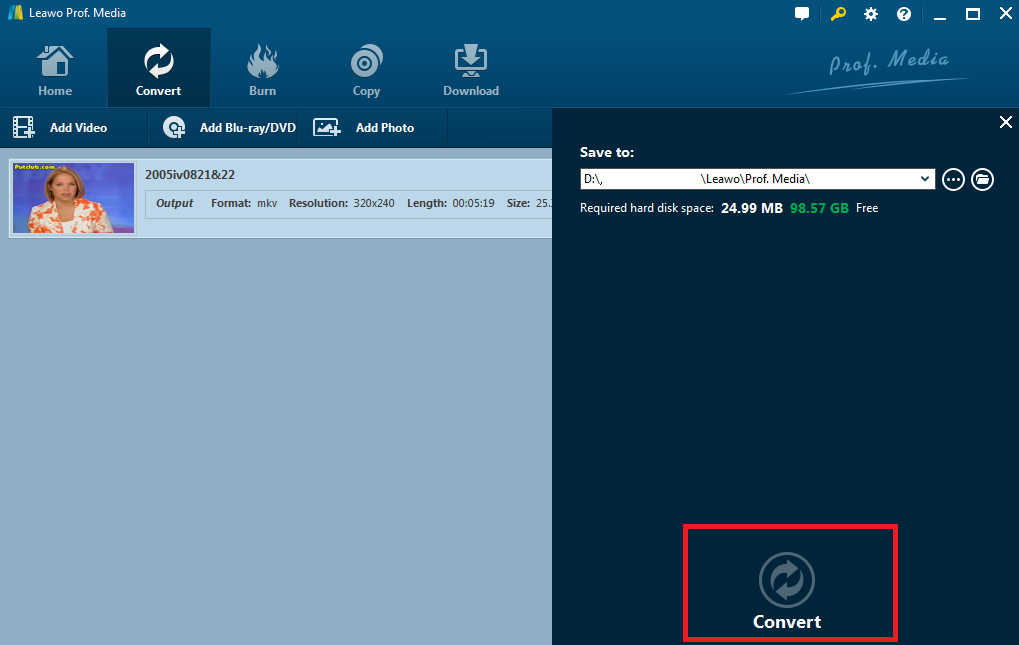Screen dimensions: 1019x645
Task: Browse output directory with the ellipsis icon
Action: [952, 179]
